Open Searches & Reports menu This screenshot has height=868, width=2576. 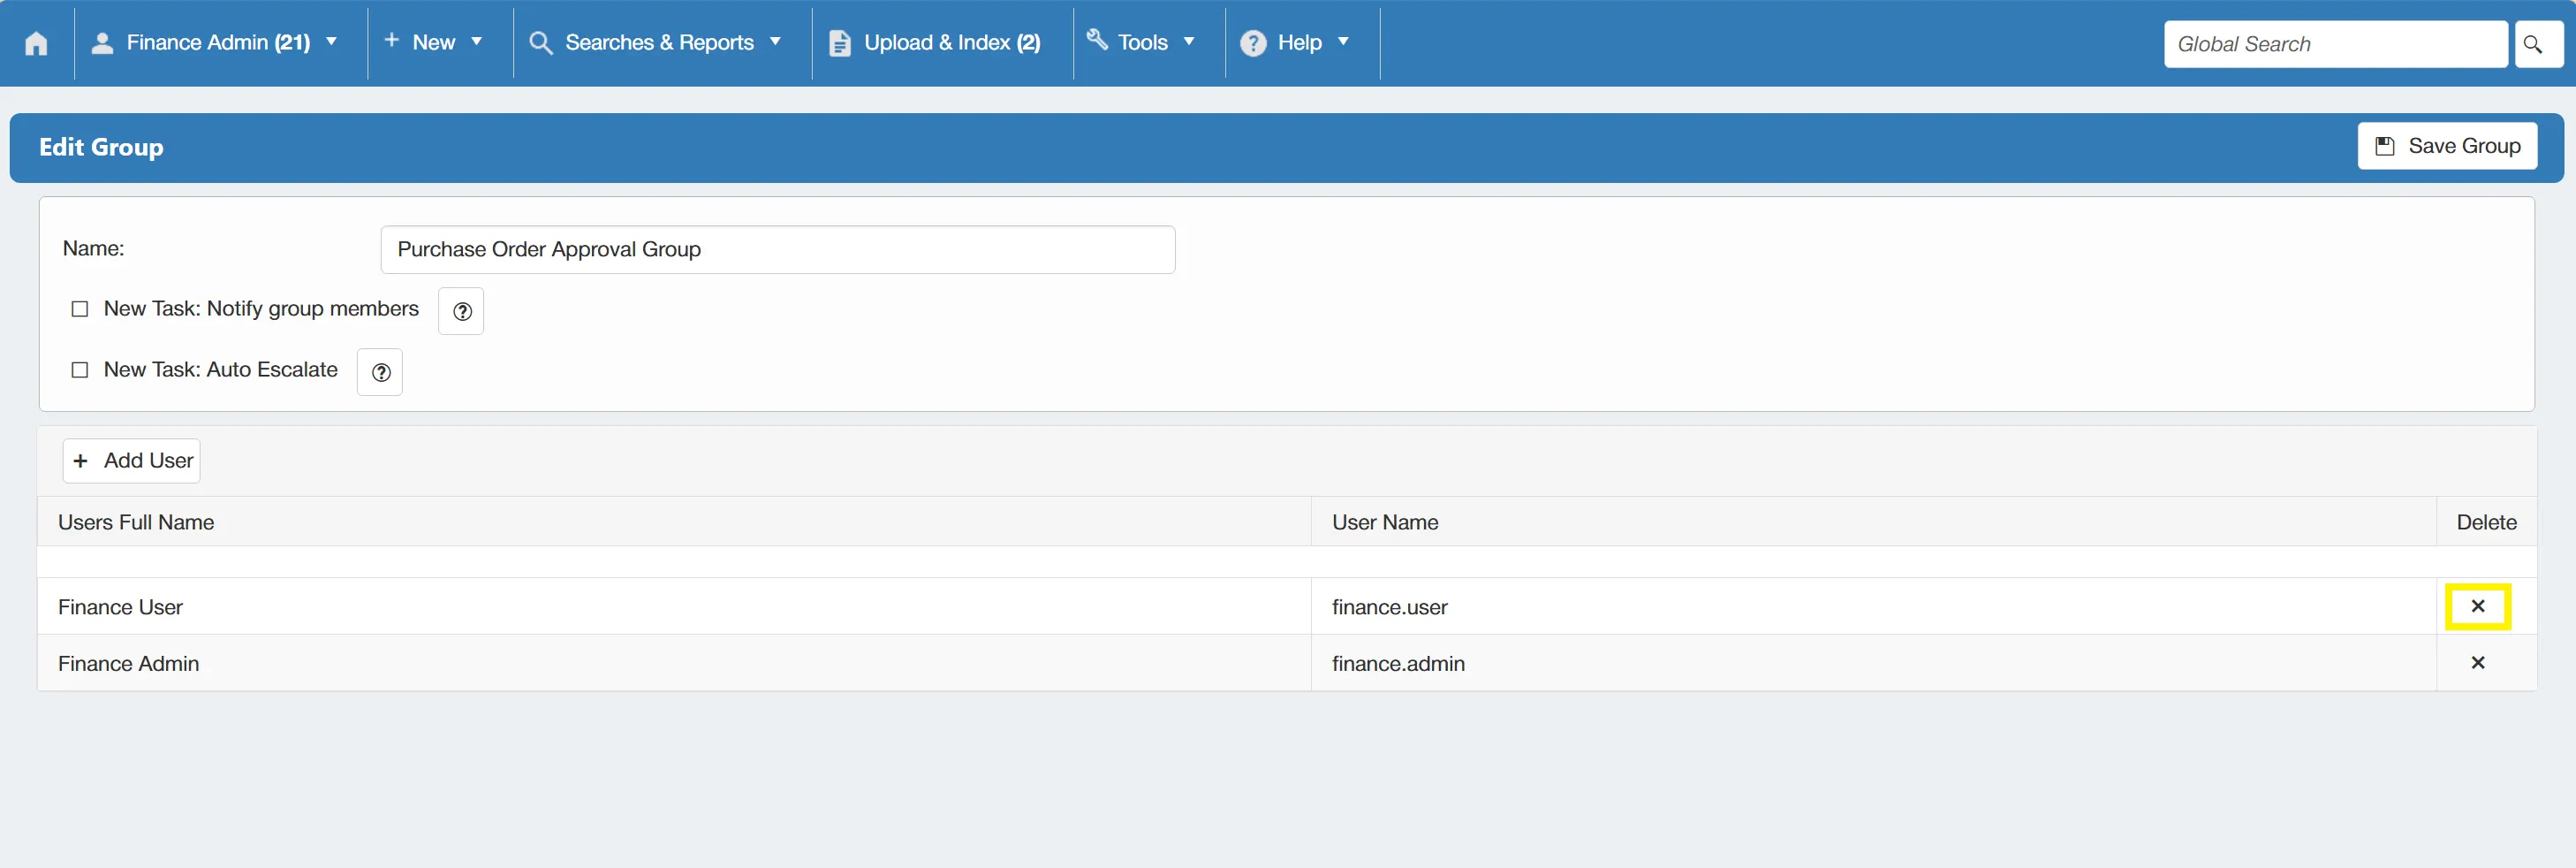point(656,43)
